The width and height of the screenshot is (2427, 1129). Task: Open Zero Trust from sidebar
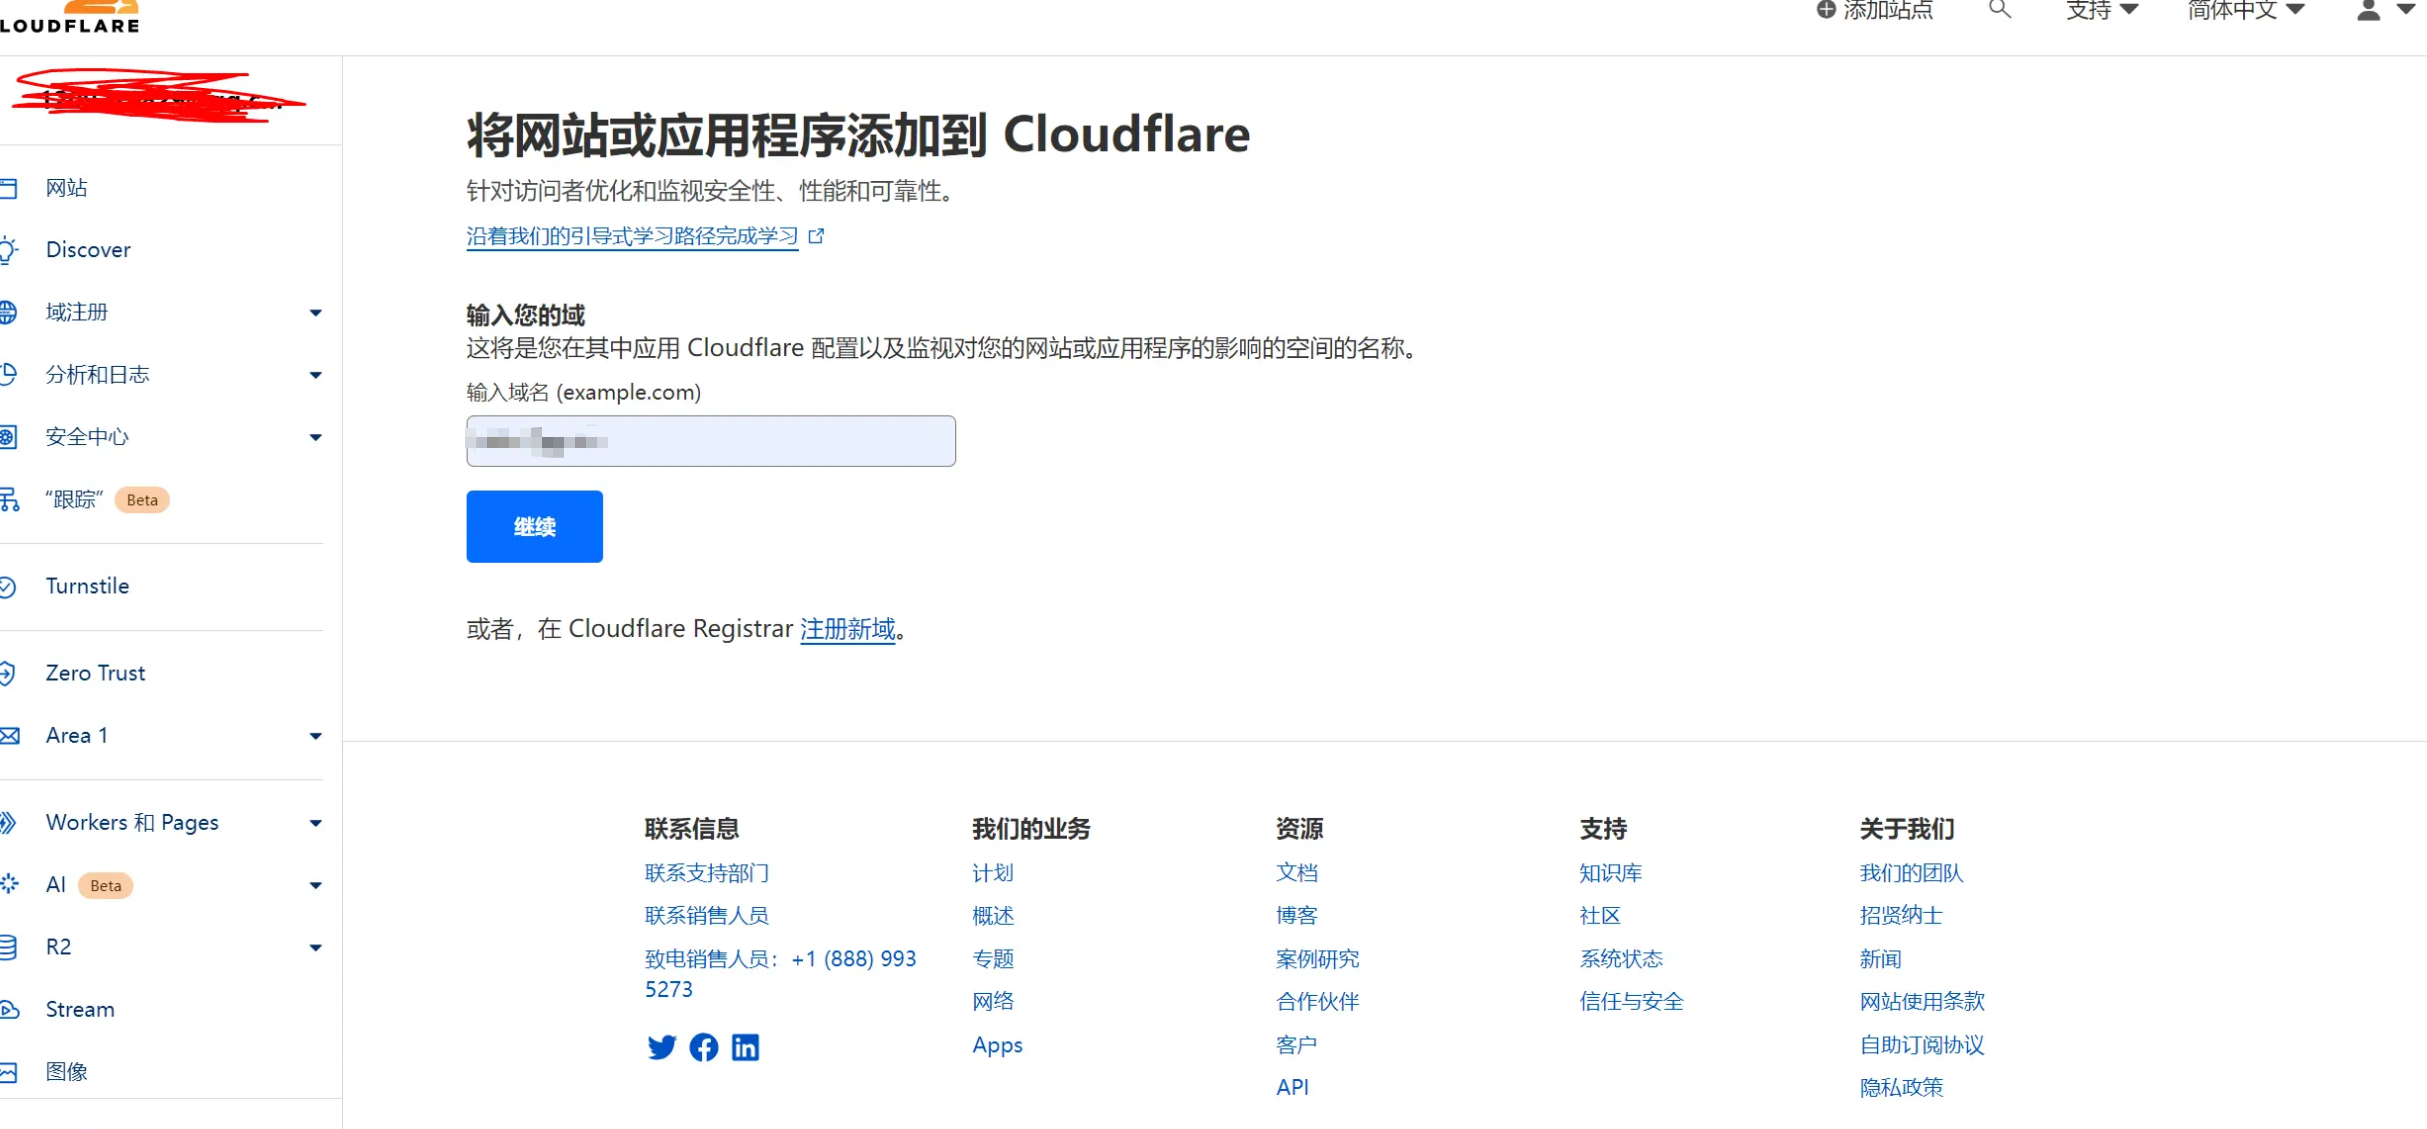[95, 673]
